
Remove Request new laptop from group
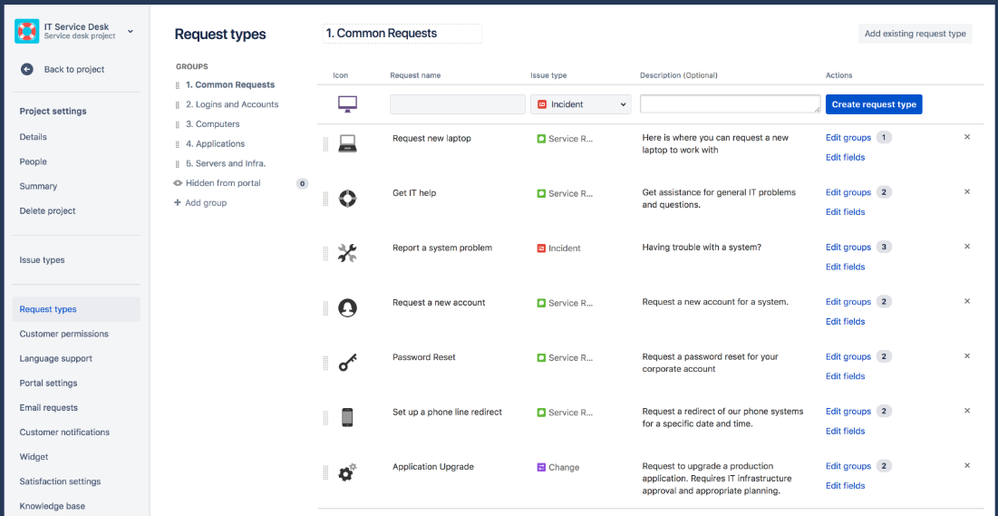point(967,137)
